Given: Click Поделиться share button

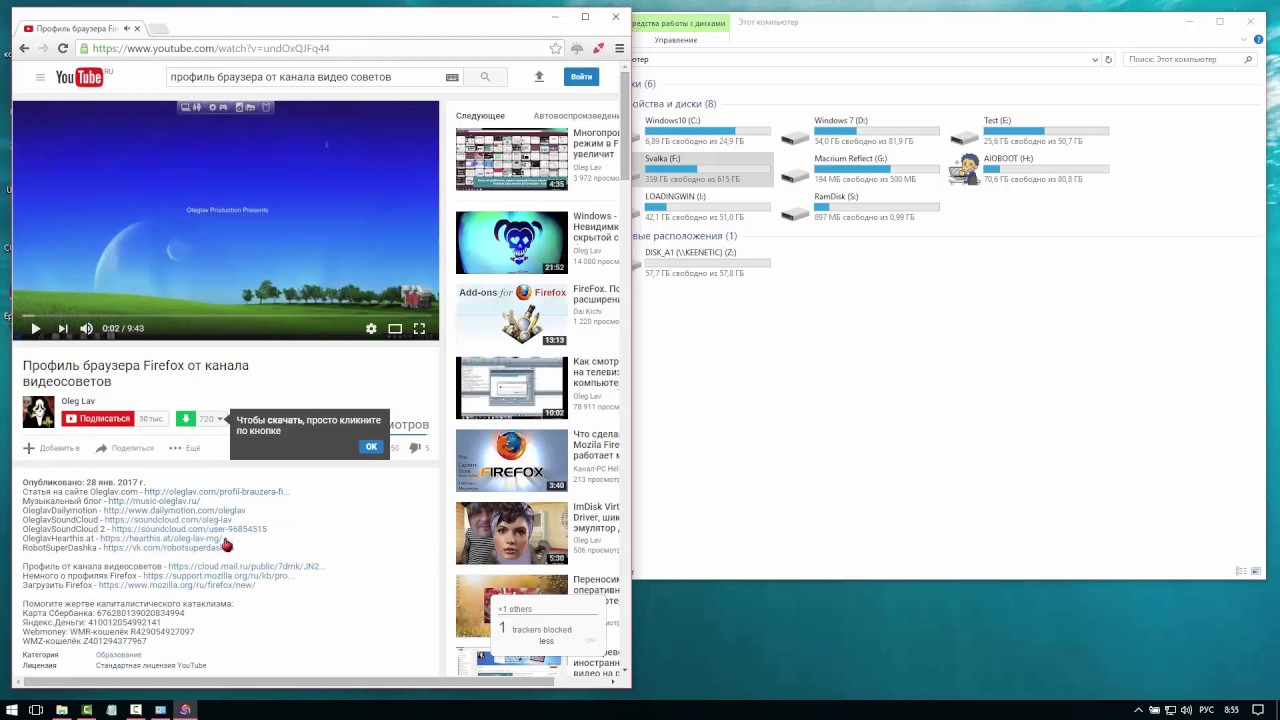Looking at the screenshot, I should [124, 448].
